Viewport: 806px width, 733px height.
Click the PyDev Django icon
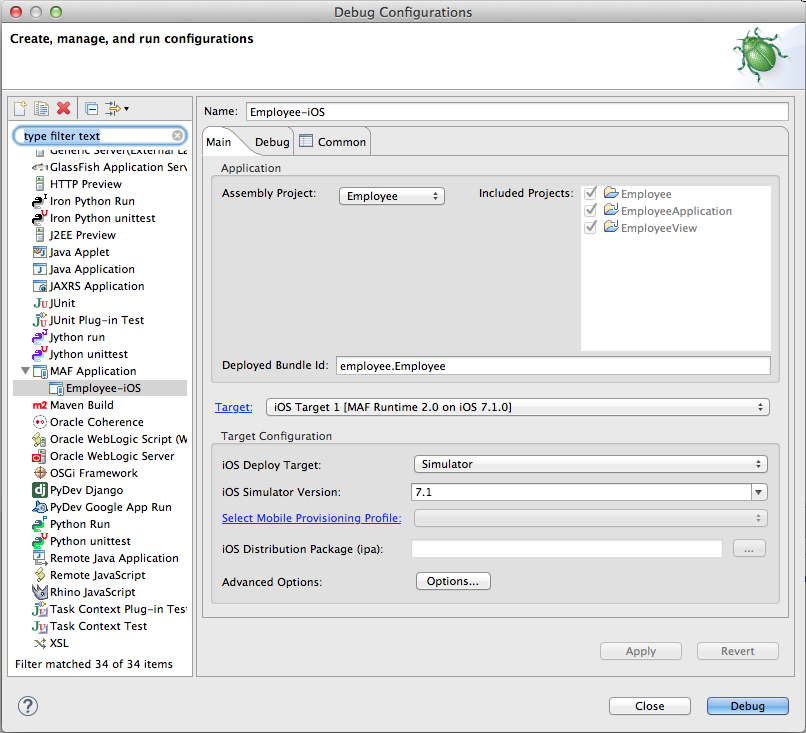40,490
